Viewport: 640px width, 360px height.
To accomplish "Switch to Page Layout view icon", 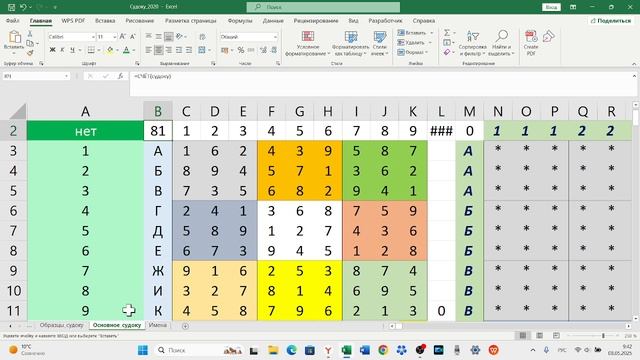I will 539,336.
